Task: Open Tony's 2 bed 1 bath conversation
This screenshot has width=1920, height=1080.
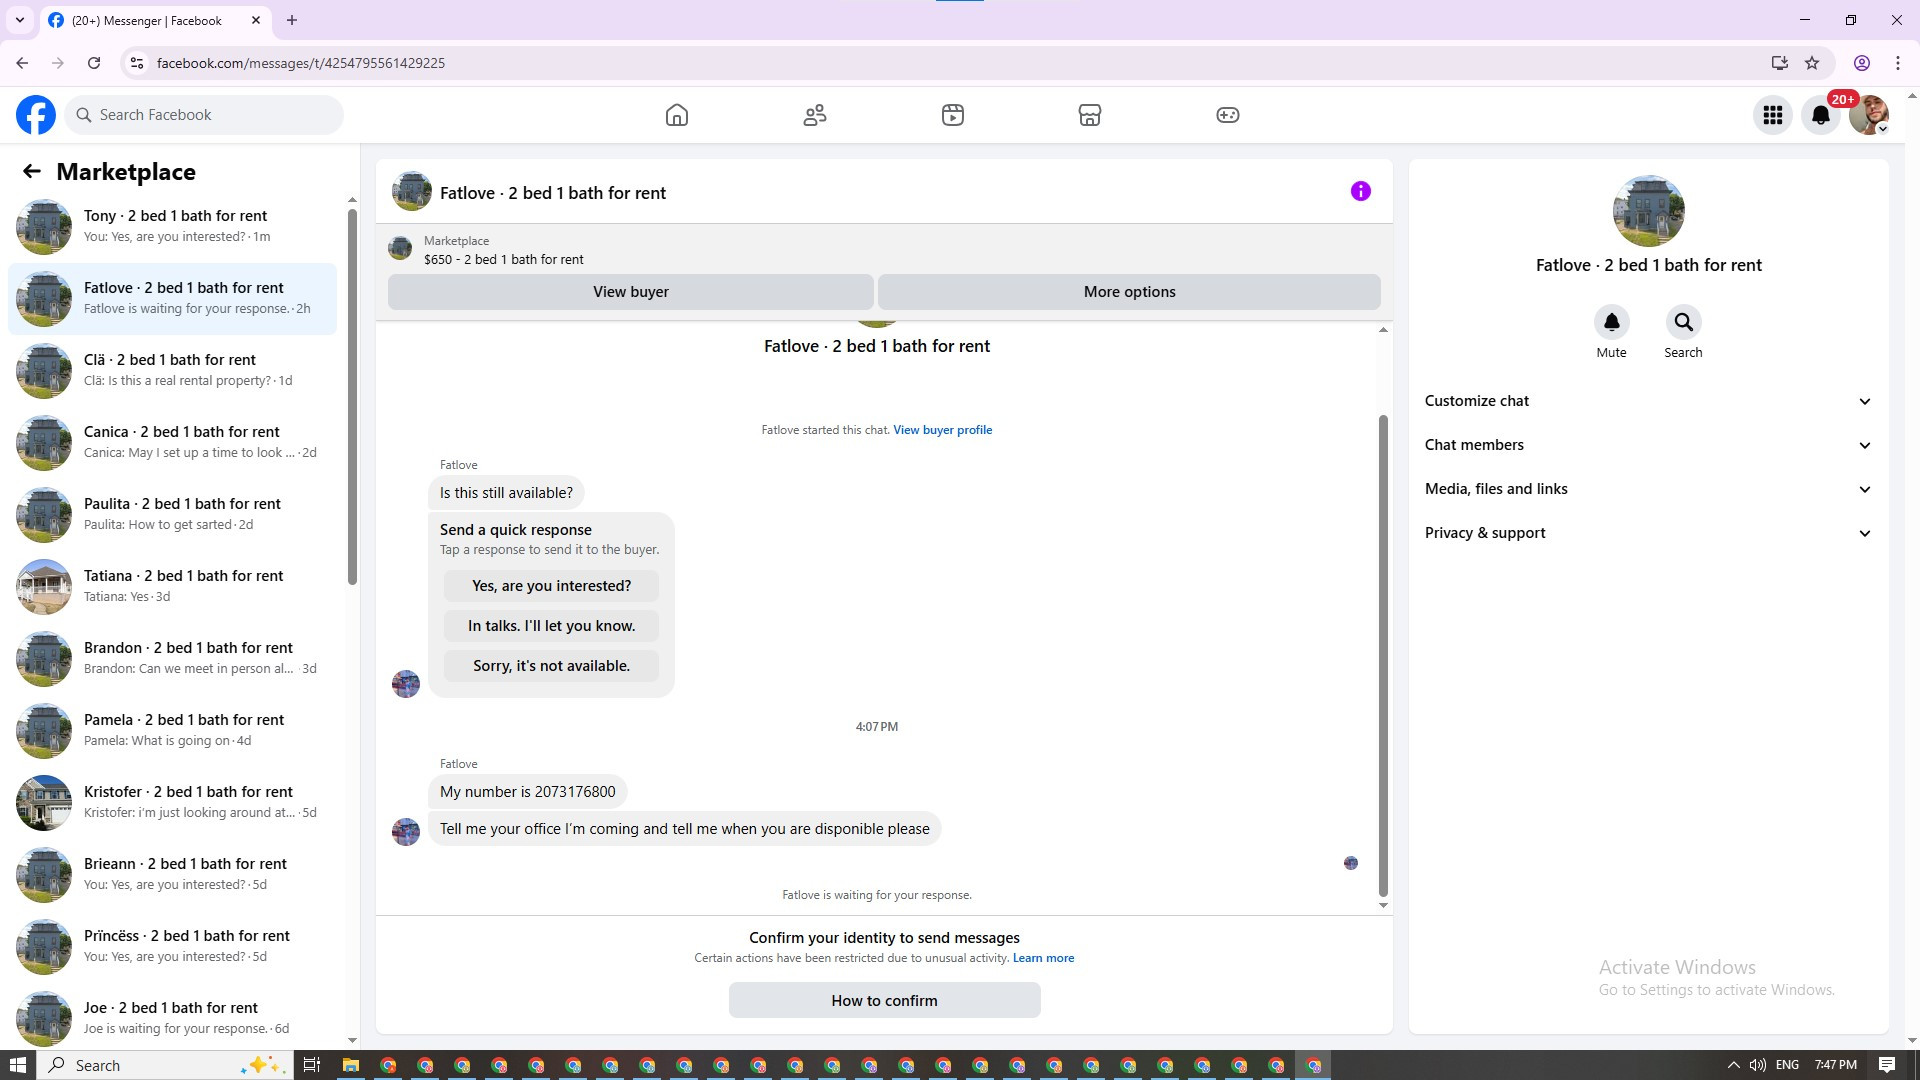Action: 175,226
